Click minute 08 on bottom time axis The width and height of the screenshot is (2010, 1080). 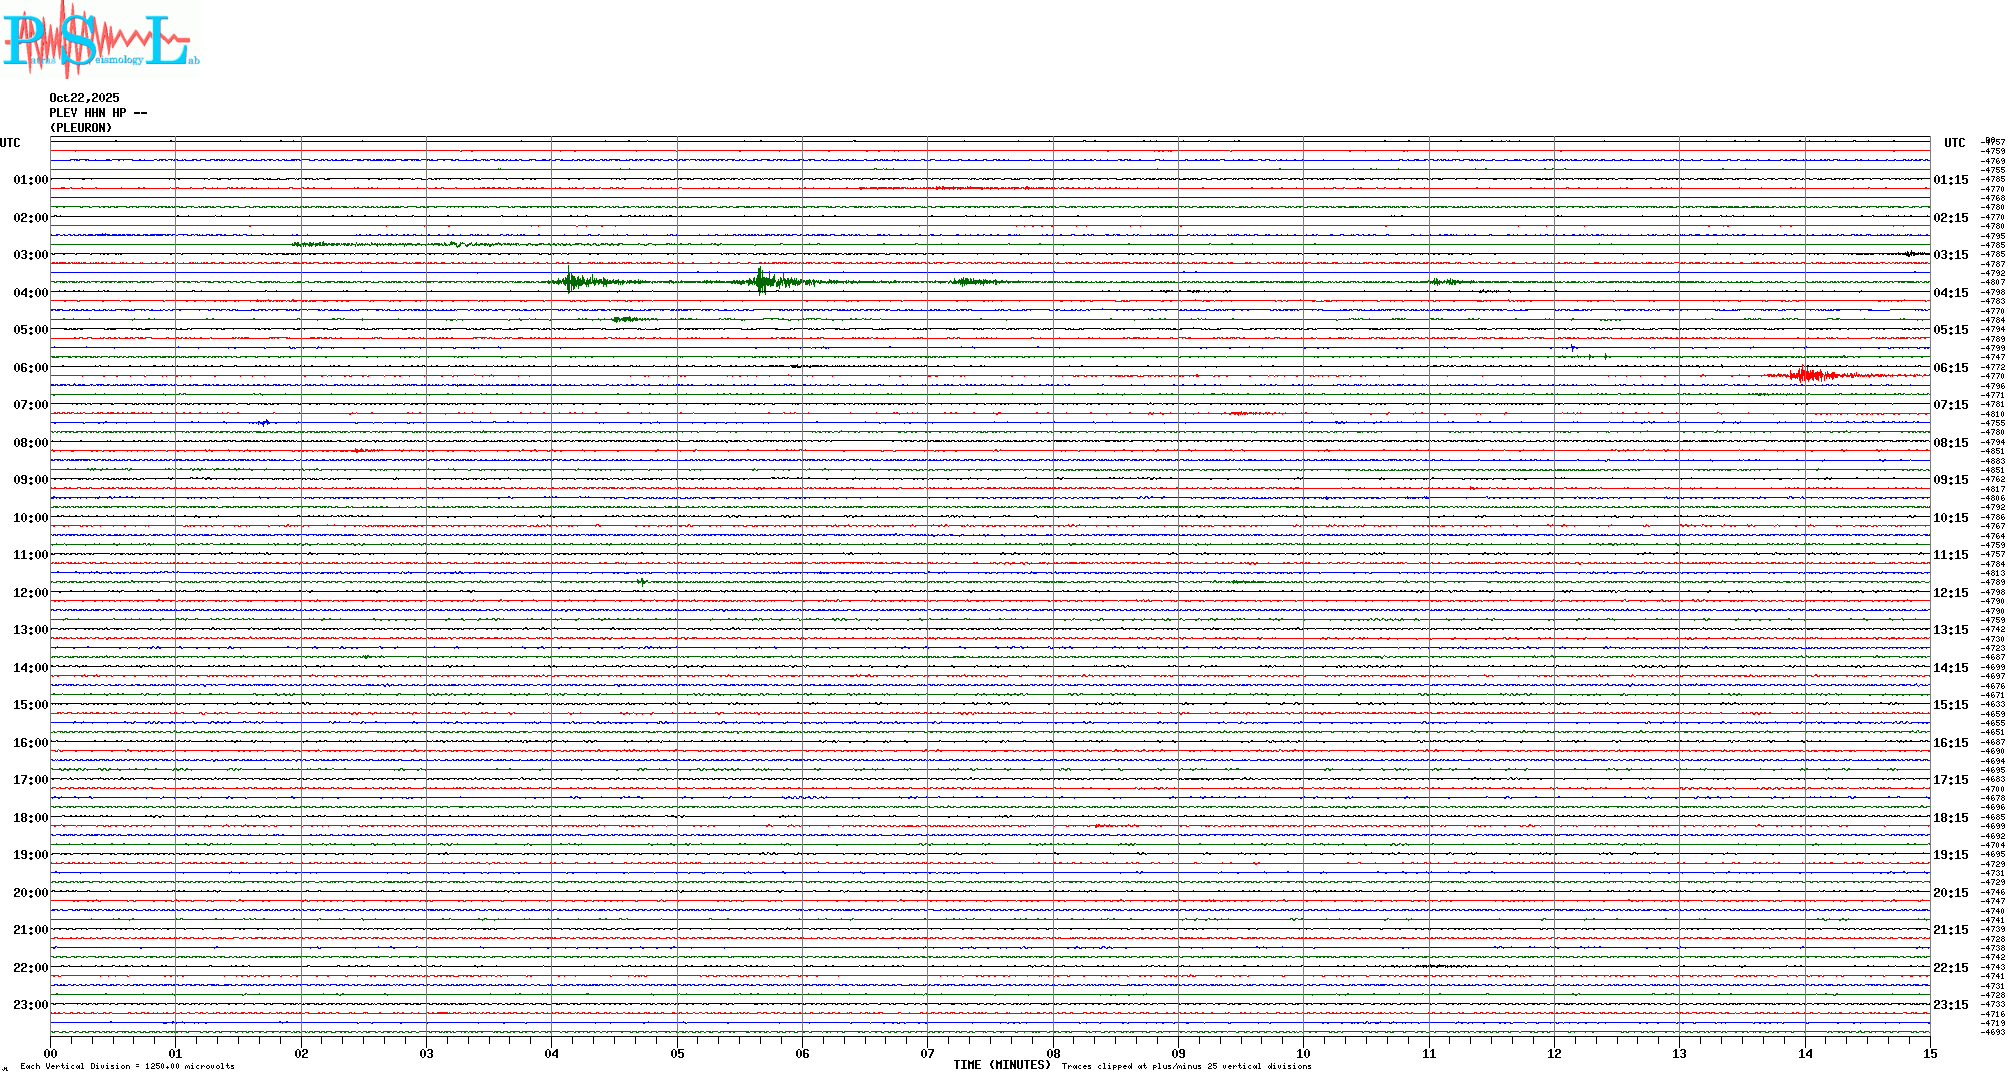click(x=1053, y=1053)
